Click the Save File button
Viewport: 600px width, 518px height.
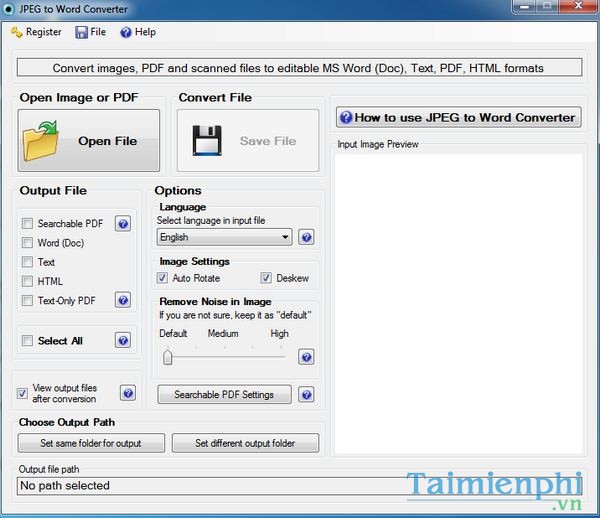(x=248, y=140)
